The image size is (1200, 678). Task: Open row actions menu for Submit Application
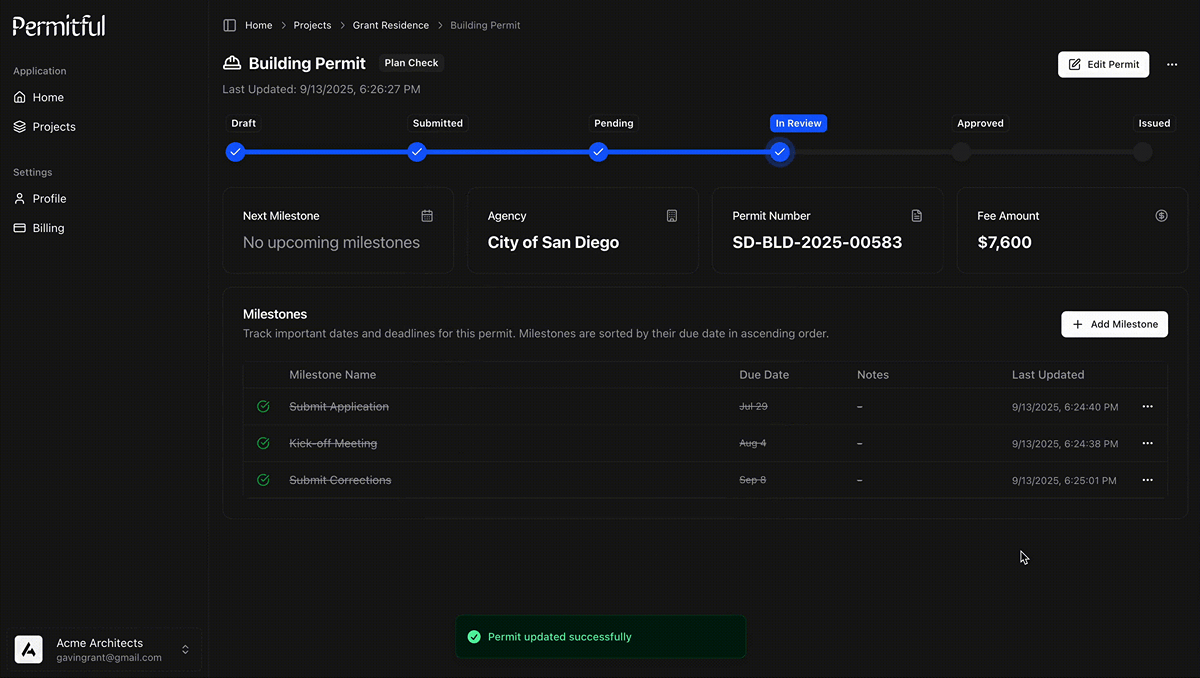pos(1147,407)
